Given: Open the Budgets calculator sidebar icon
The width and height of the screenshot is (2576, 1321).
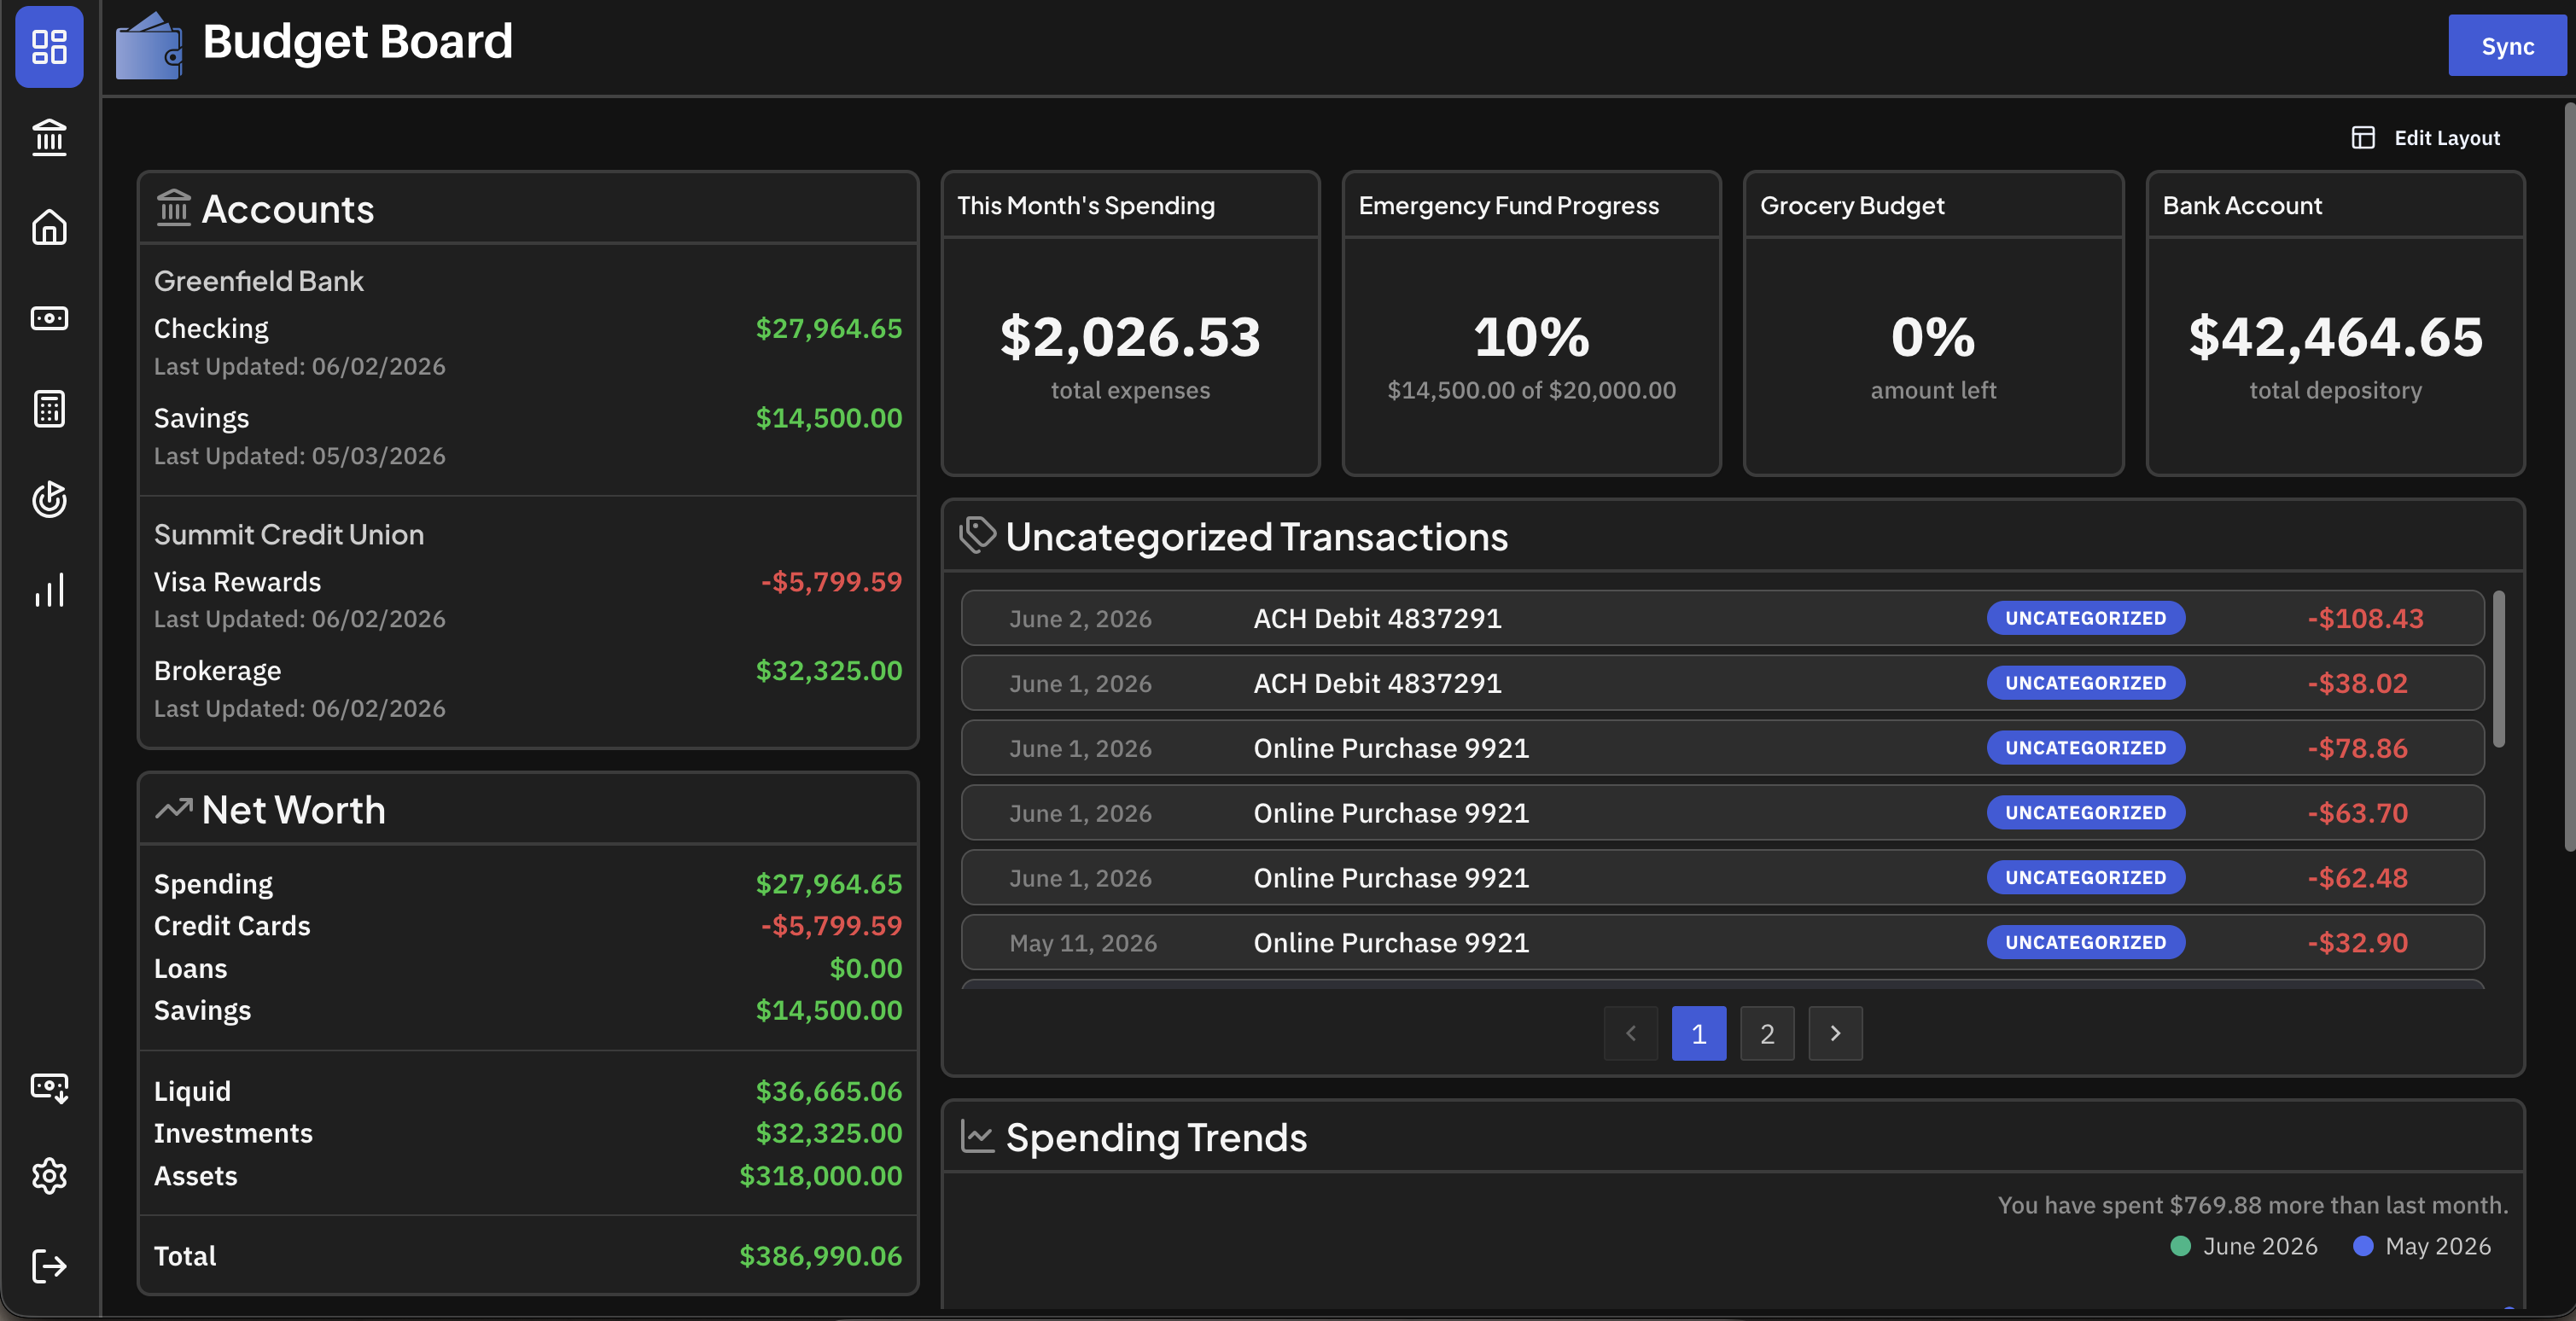Looking at the screenshot, I should coord(49,408).
